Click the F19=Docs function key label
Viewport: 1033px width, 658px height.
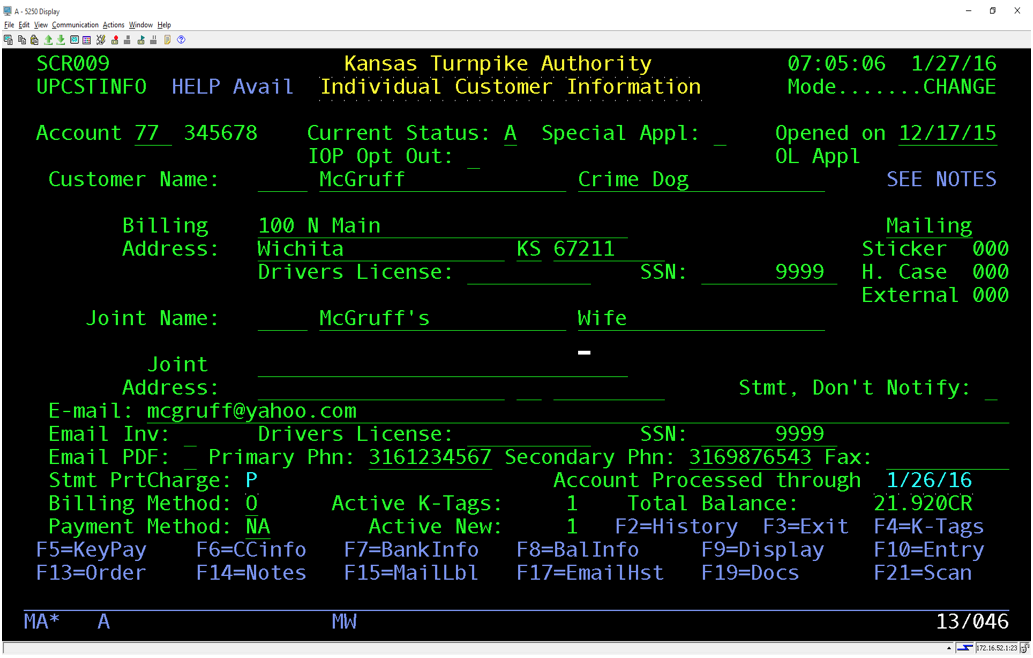[x=750, y=572]
